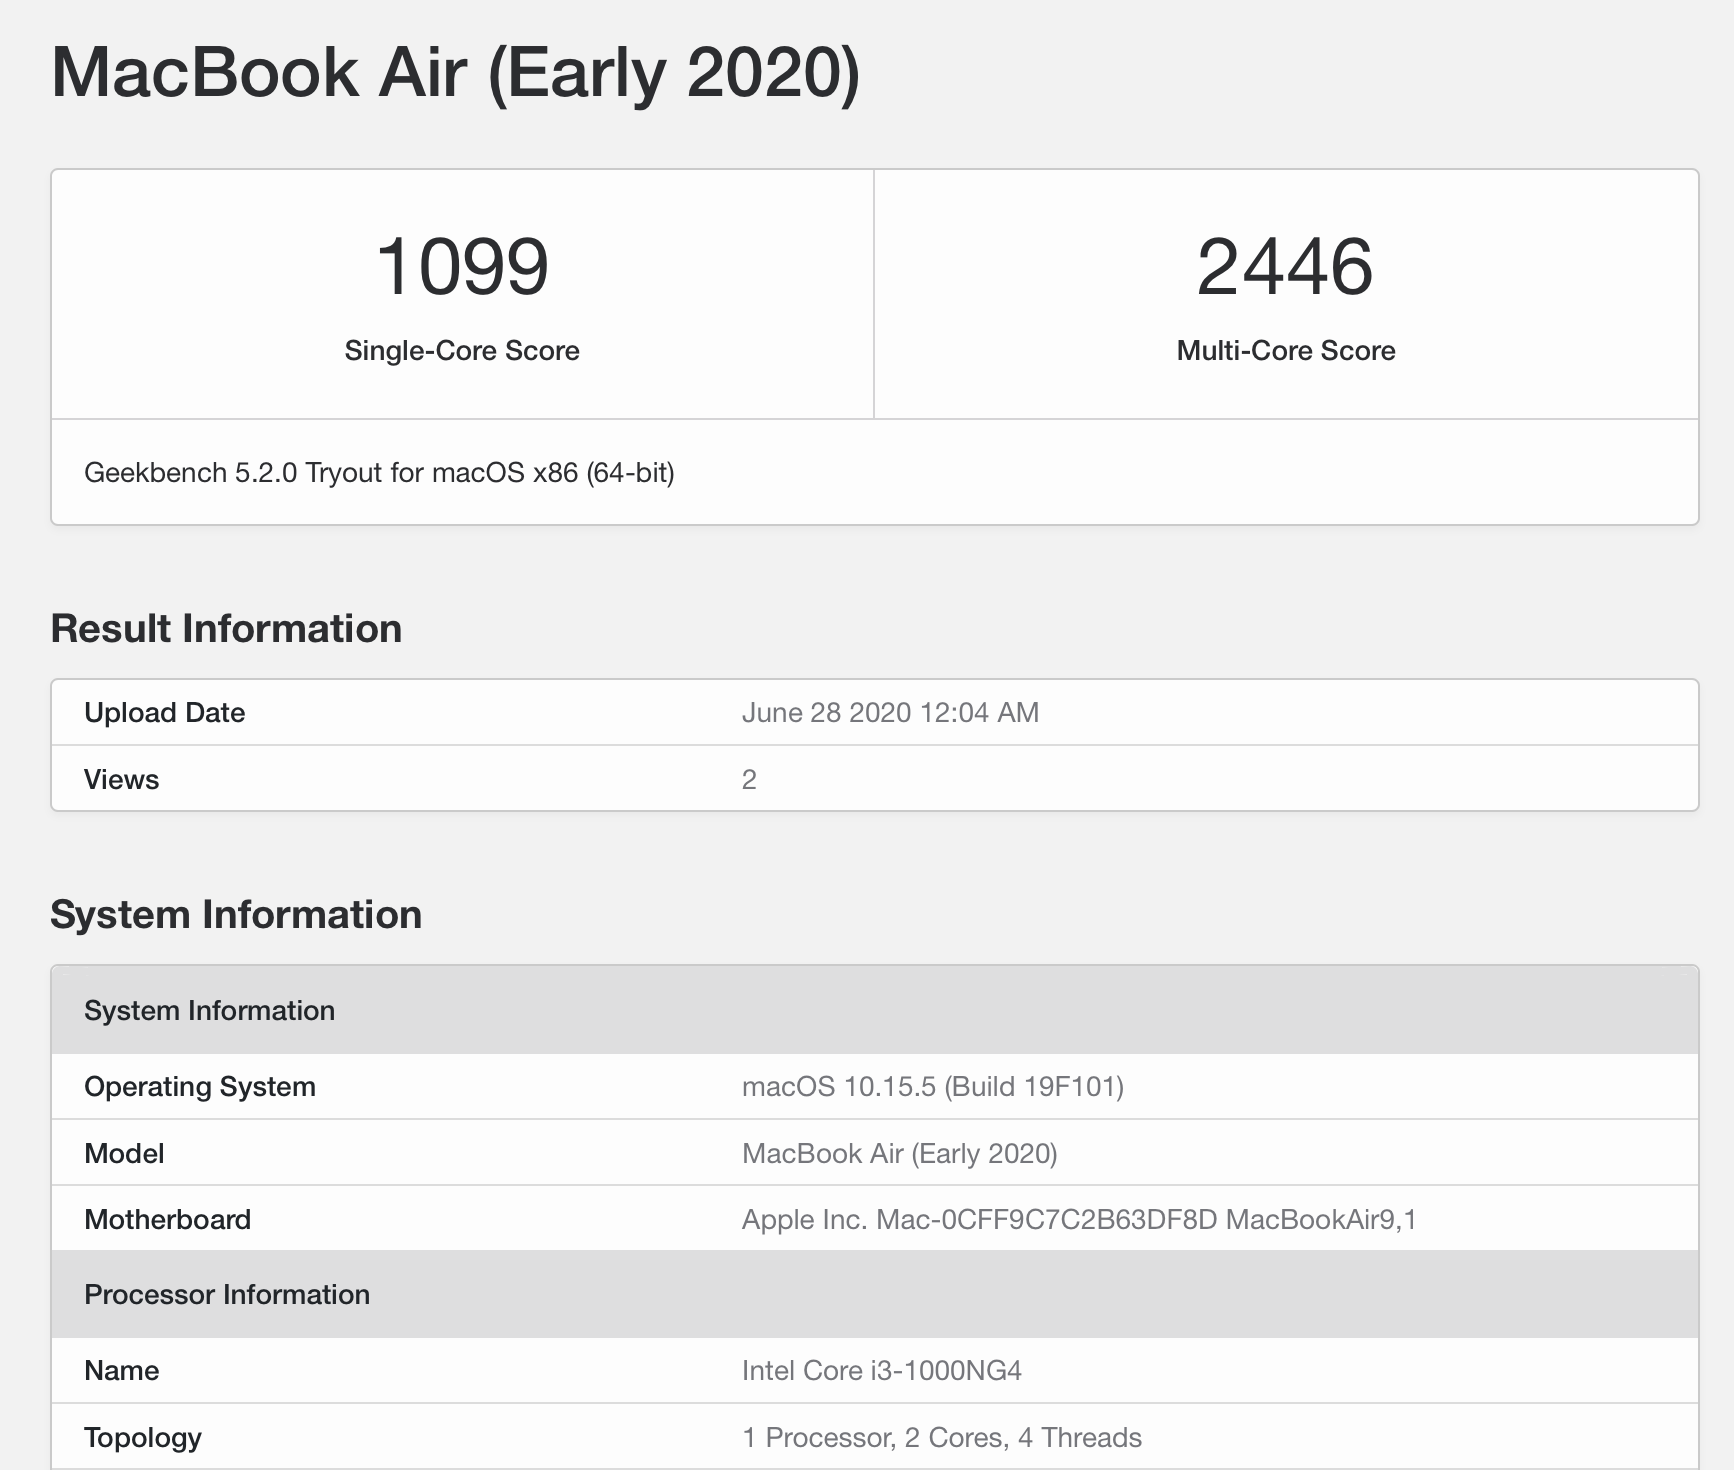
Task: Click the Processor Information table header
Action: (227, 1295)
